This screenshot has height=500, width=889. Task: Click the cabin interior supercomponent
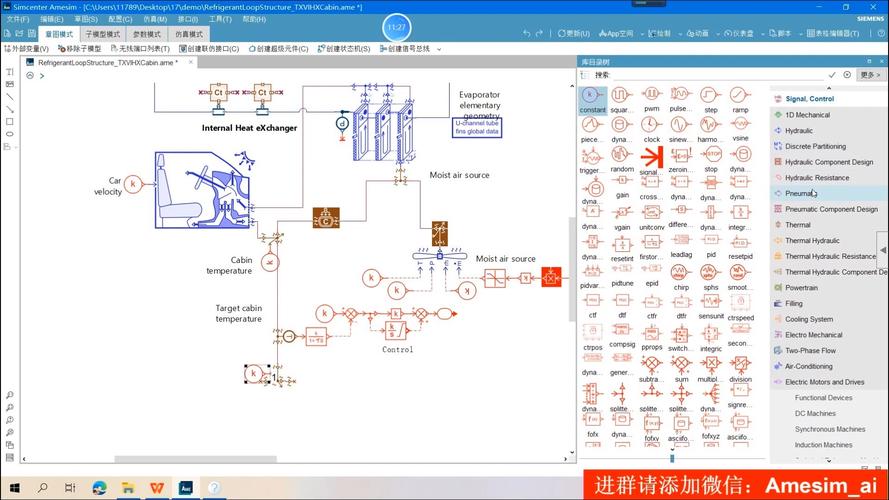coord(203,190)
